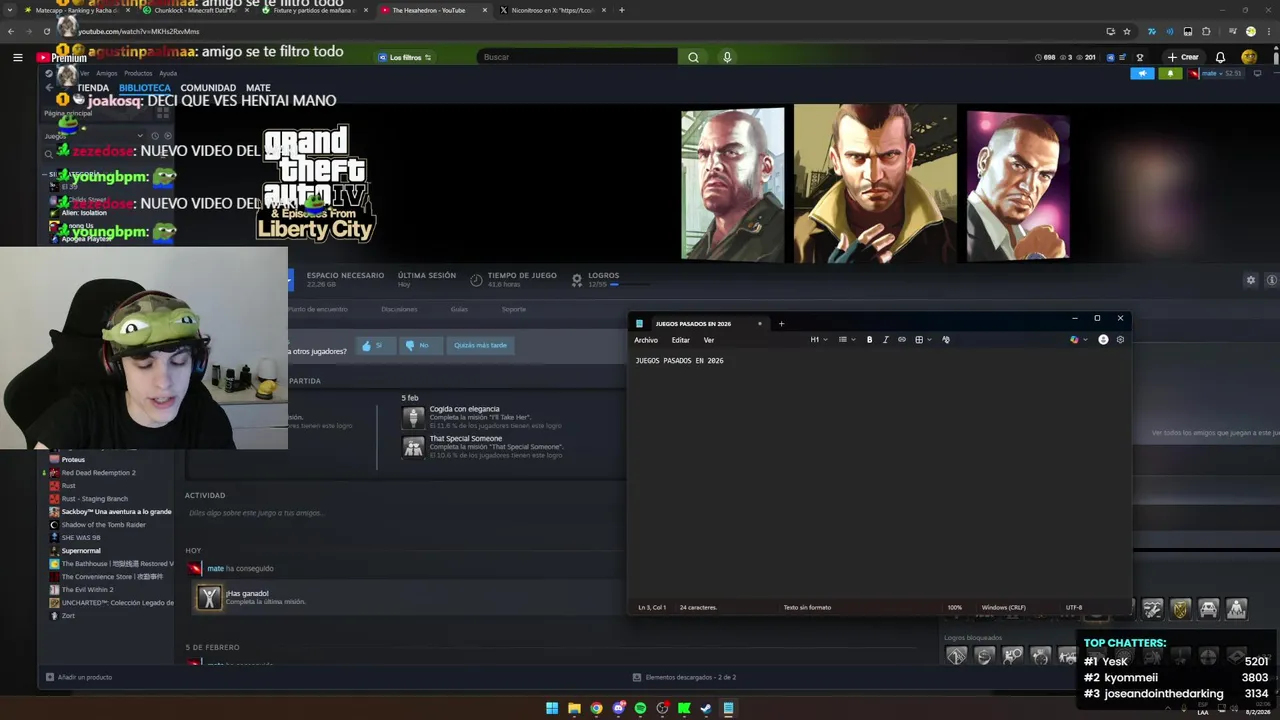The image size is (1280, 720).
Task: Toggle bold formatting in Notepad toolbar
Action: [x=869, y=340]
